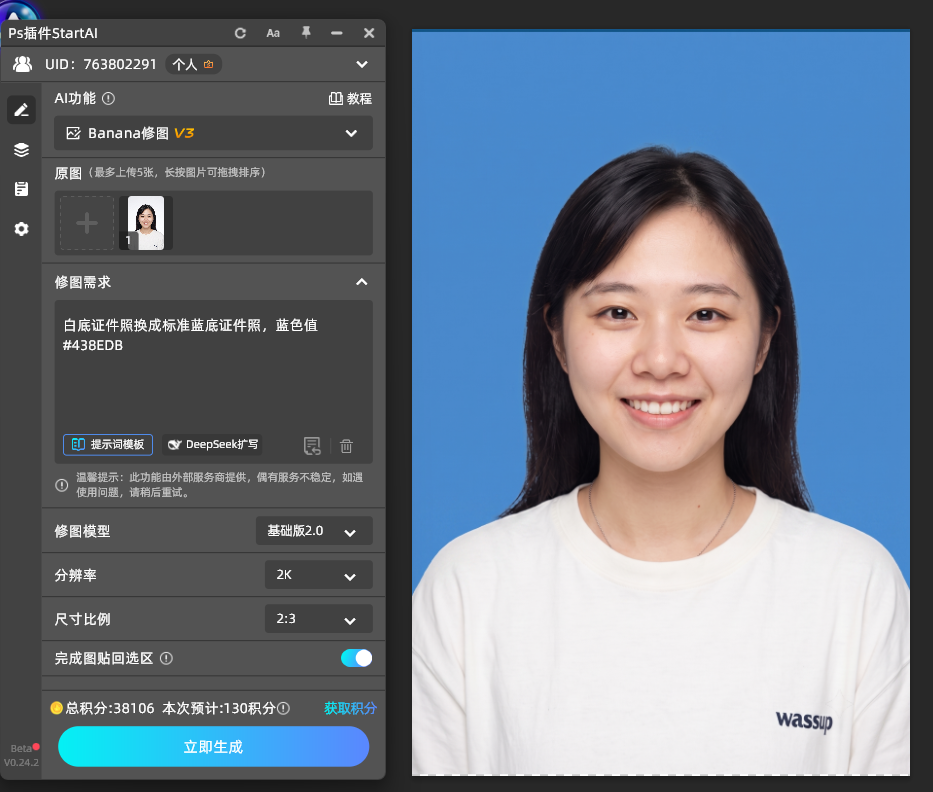Click the user avatar icon next to UID
The image size is (933, 792).
coord(23,64)
